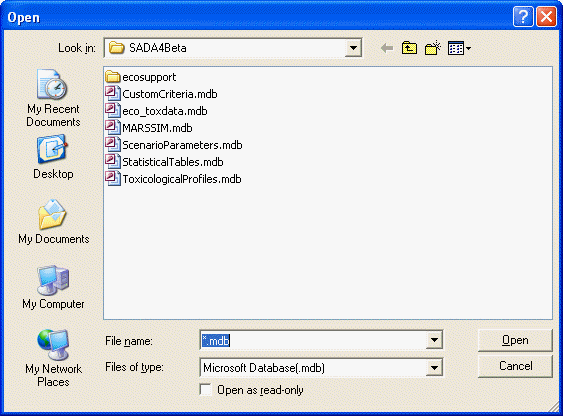Open My Recent Documents place
Screen dimensions: 563x416
click(53, 98)
